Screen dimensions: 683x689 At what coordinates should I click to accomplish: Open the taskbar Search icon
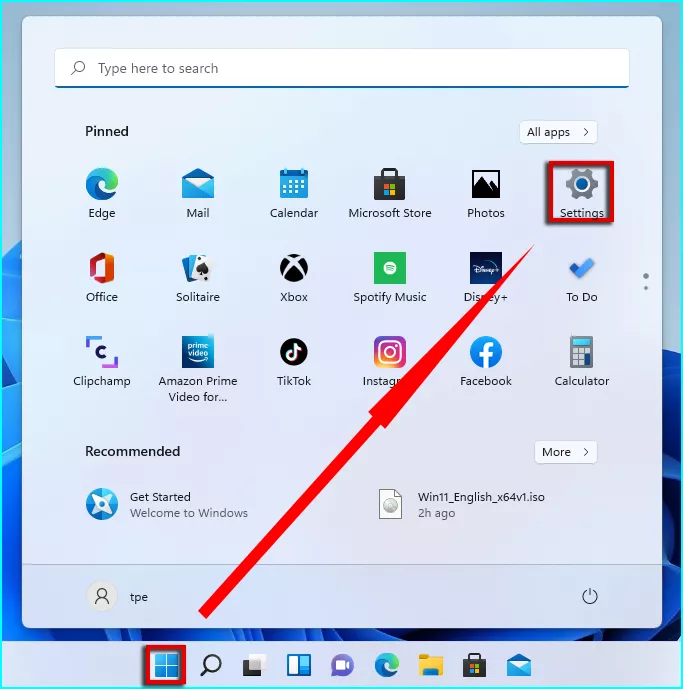(211, 665)
